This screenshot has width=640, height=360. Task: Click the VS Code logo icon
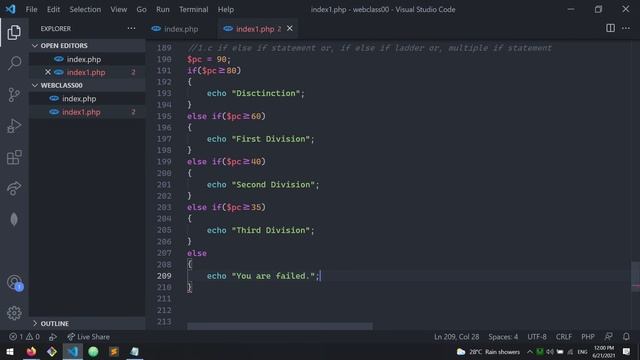[11, 9]
